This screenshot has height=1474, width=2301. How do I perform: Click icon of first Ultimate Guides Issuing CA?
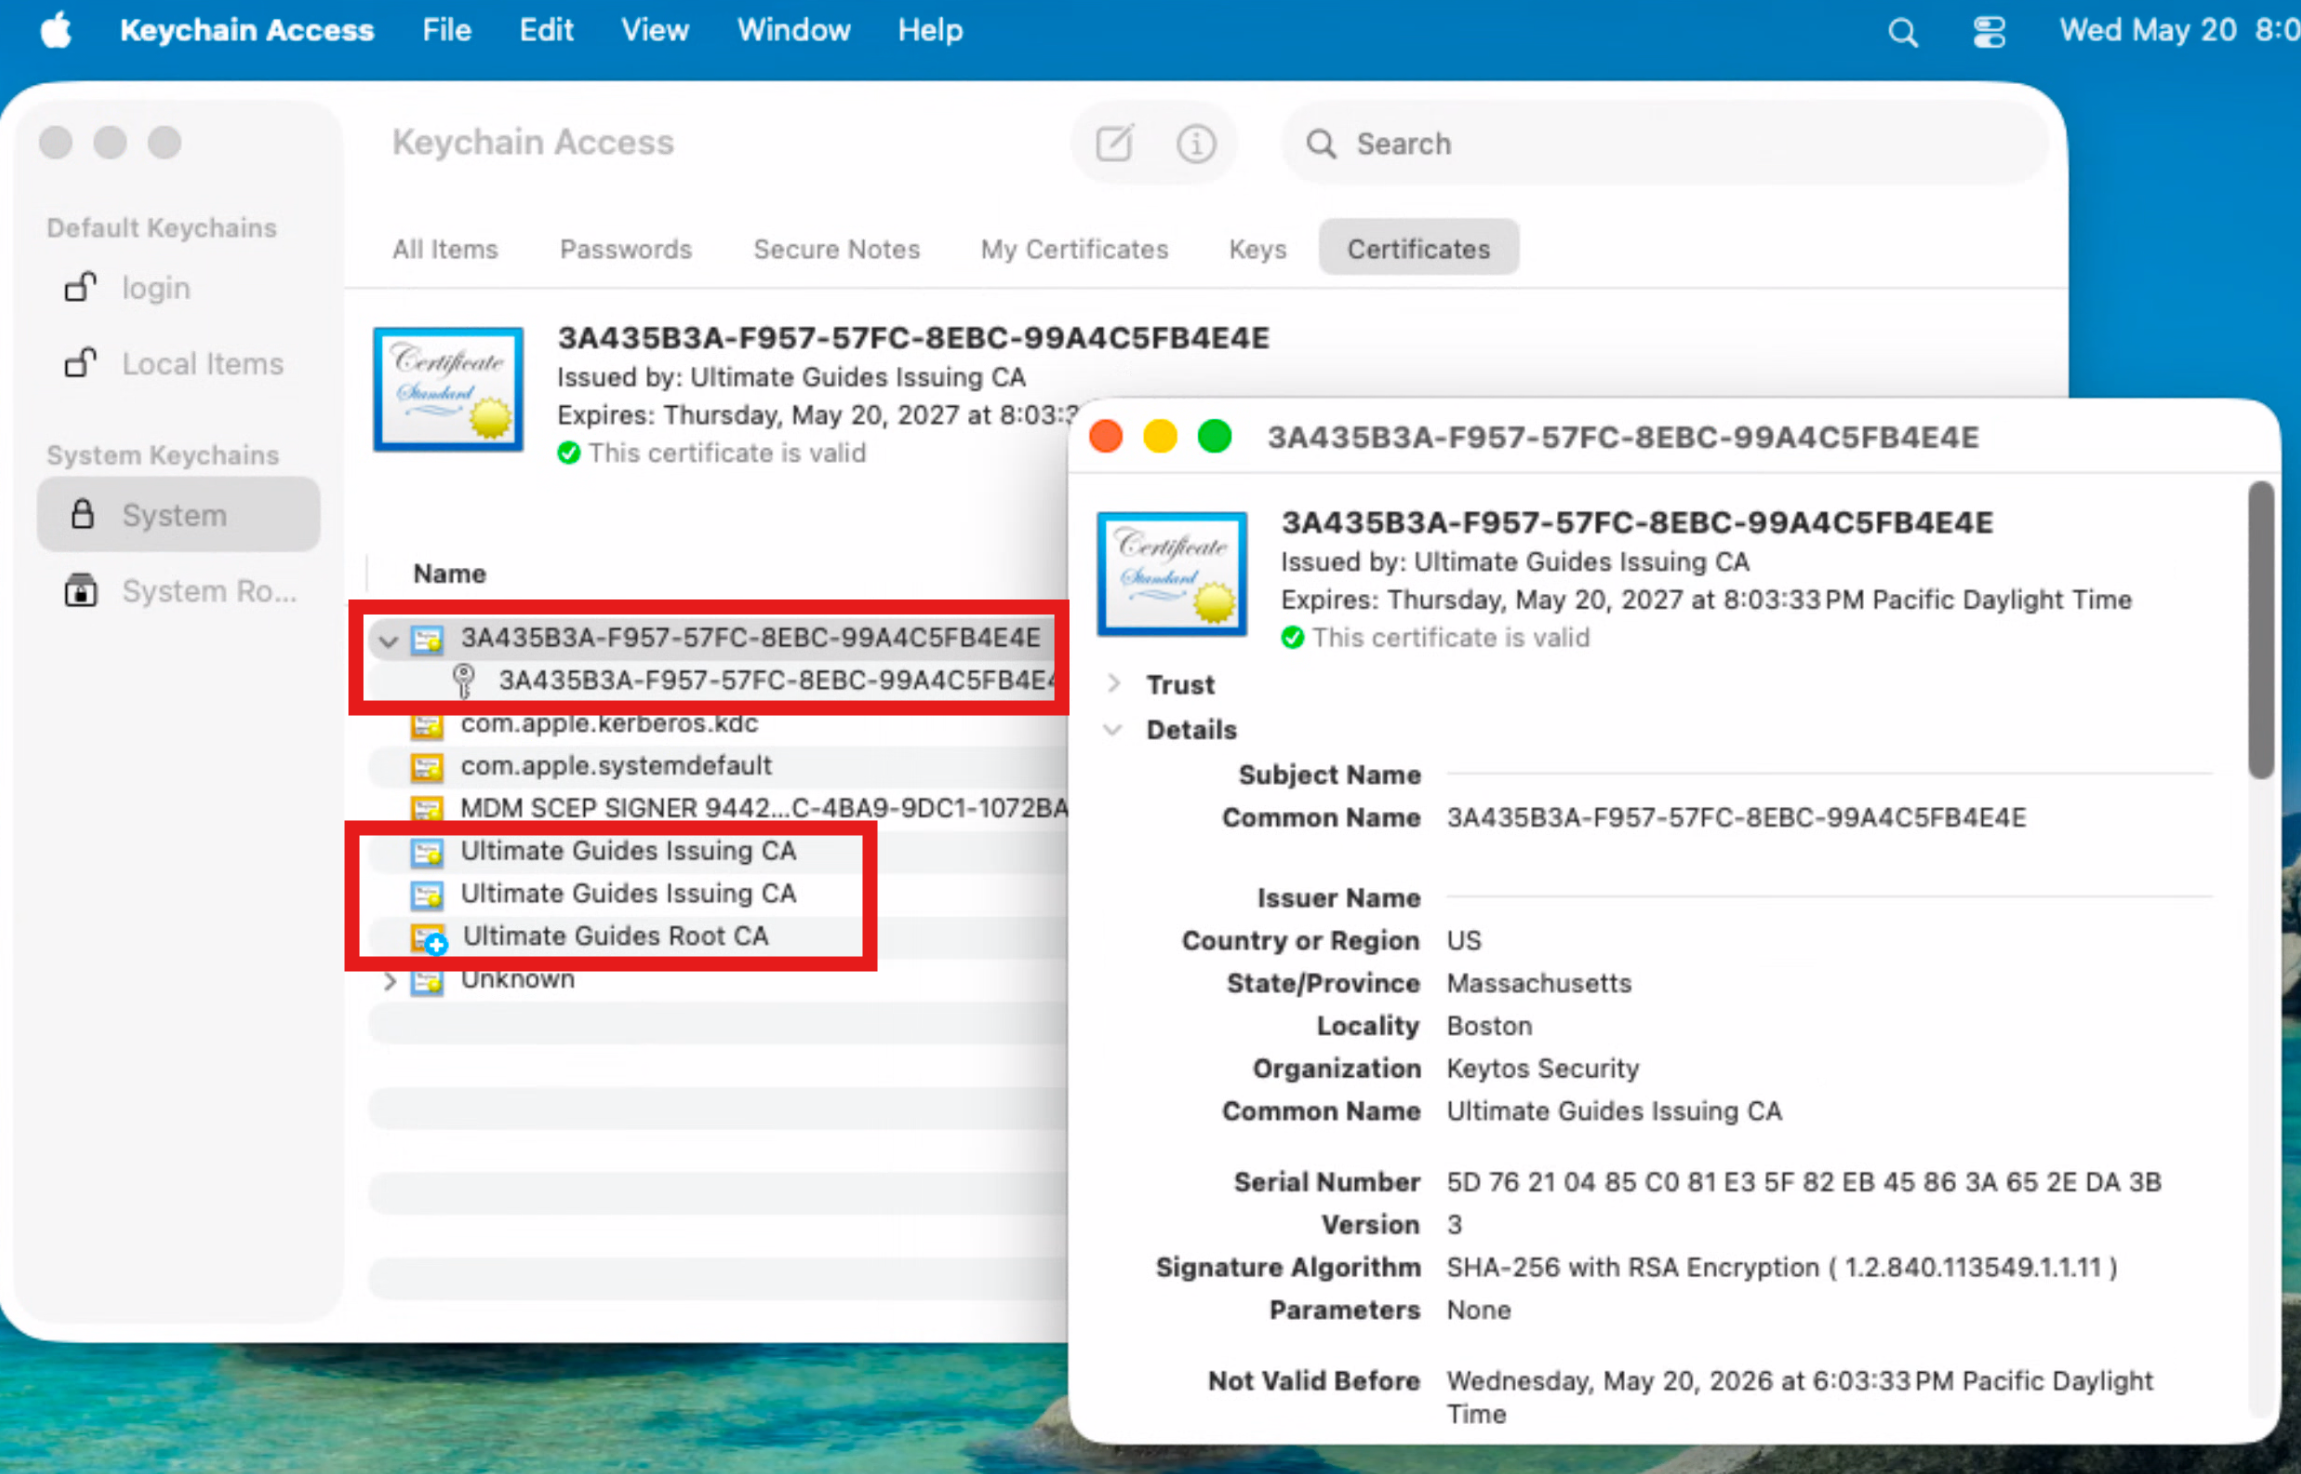(427, 852)
